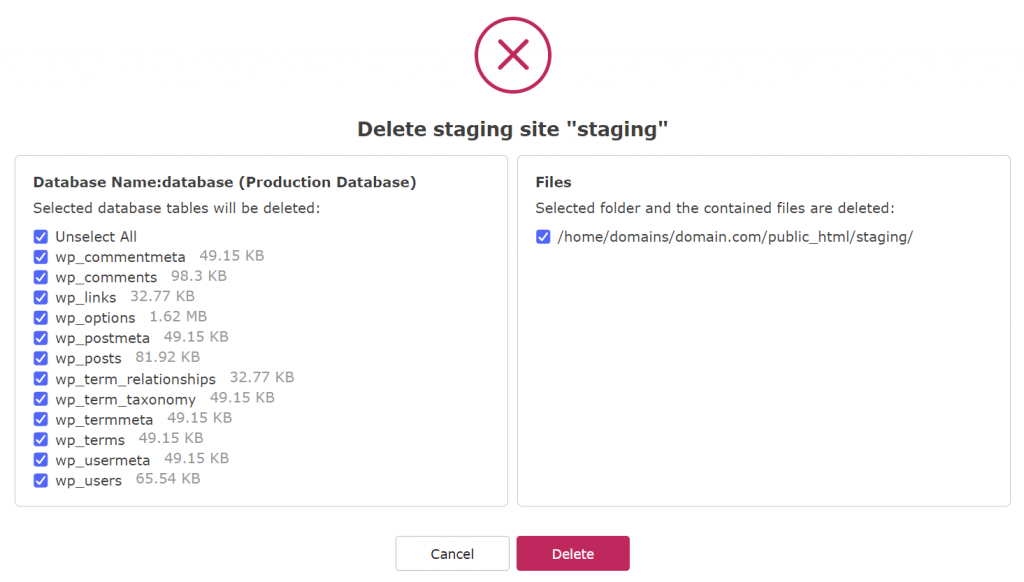Screen dimensions: 1024x582
Task: Deselect wp_options from deletion
Action: pyautogui.click(x=40, y=317)
